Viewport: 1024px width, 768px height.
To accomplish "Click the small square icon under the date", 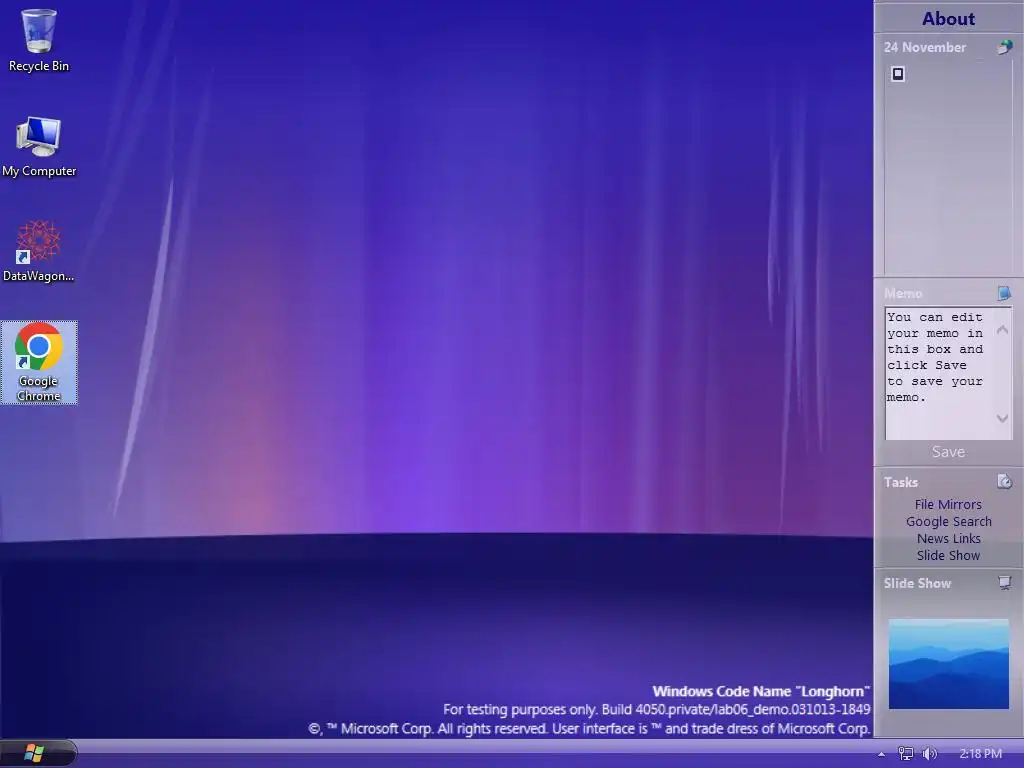I will click(x=898, y=74).
